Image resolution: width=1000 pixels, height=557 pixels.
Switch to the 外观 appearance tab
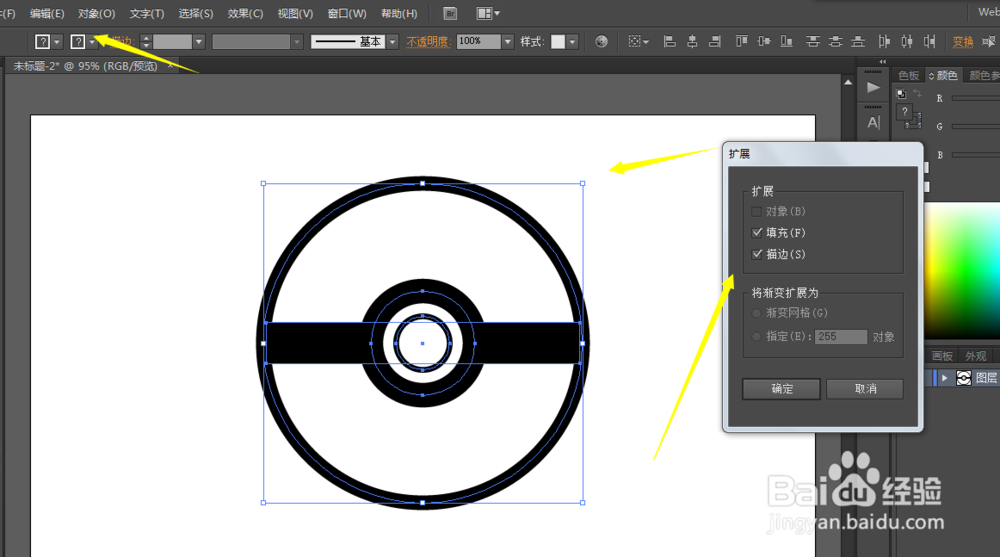[975, 356]
